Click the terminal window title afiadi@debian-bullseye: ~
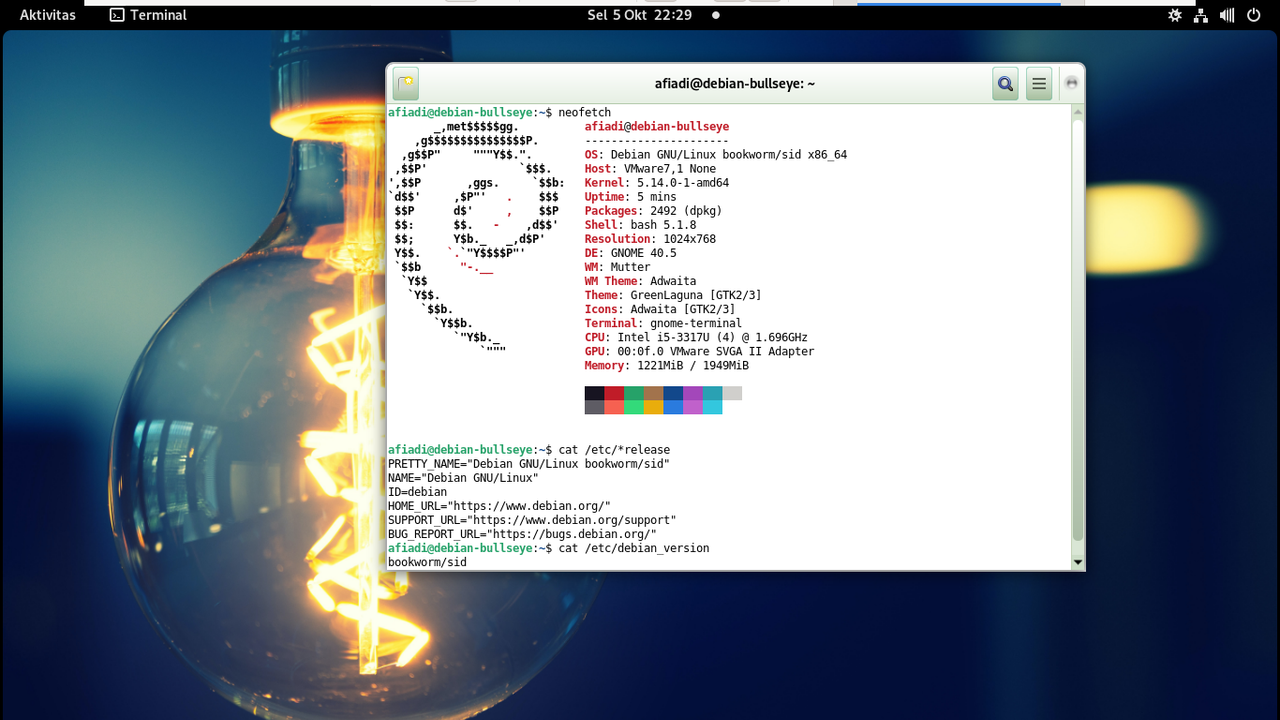Screen dimensions: 1280x720 [x=735, y=84]
